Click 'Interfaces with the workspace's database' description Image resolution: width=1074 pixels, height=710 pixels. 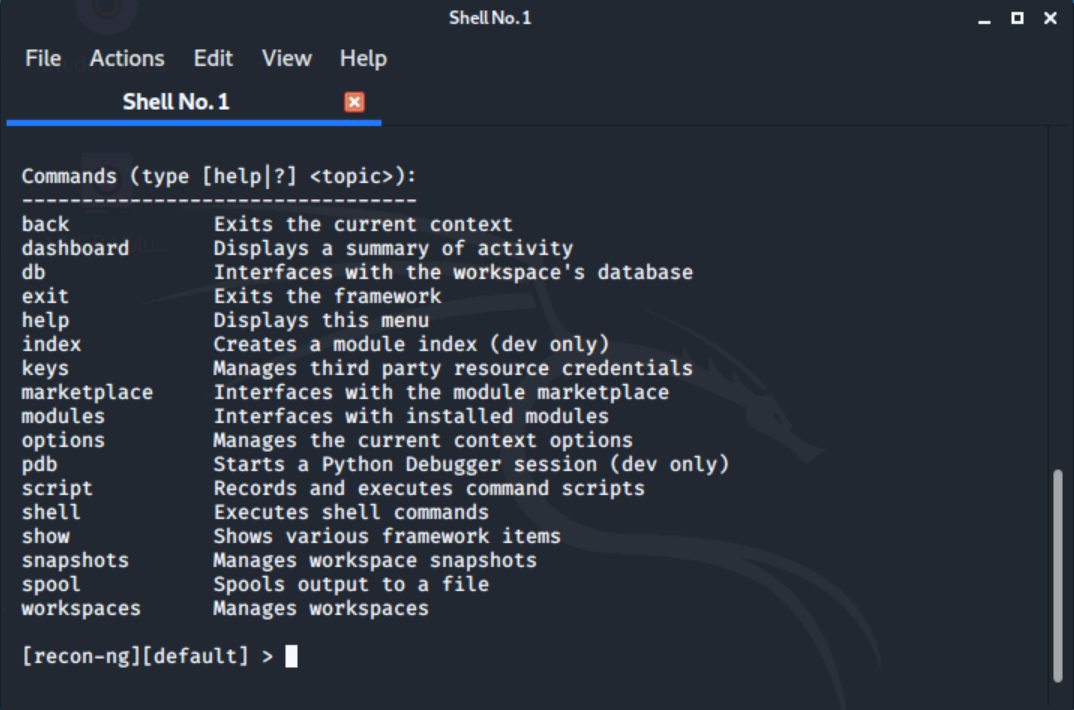coord(453,272)
